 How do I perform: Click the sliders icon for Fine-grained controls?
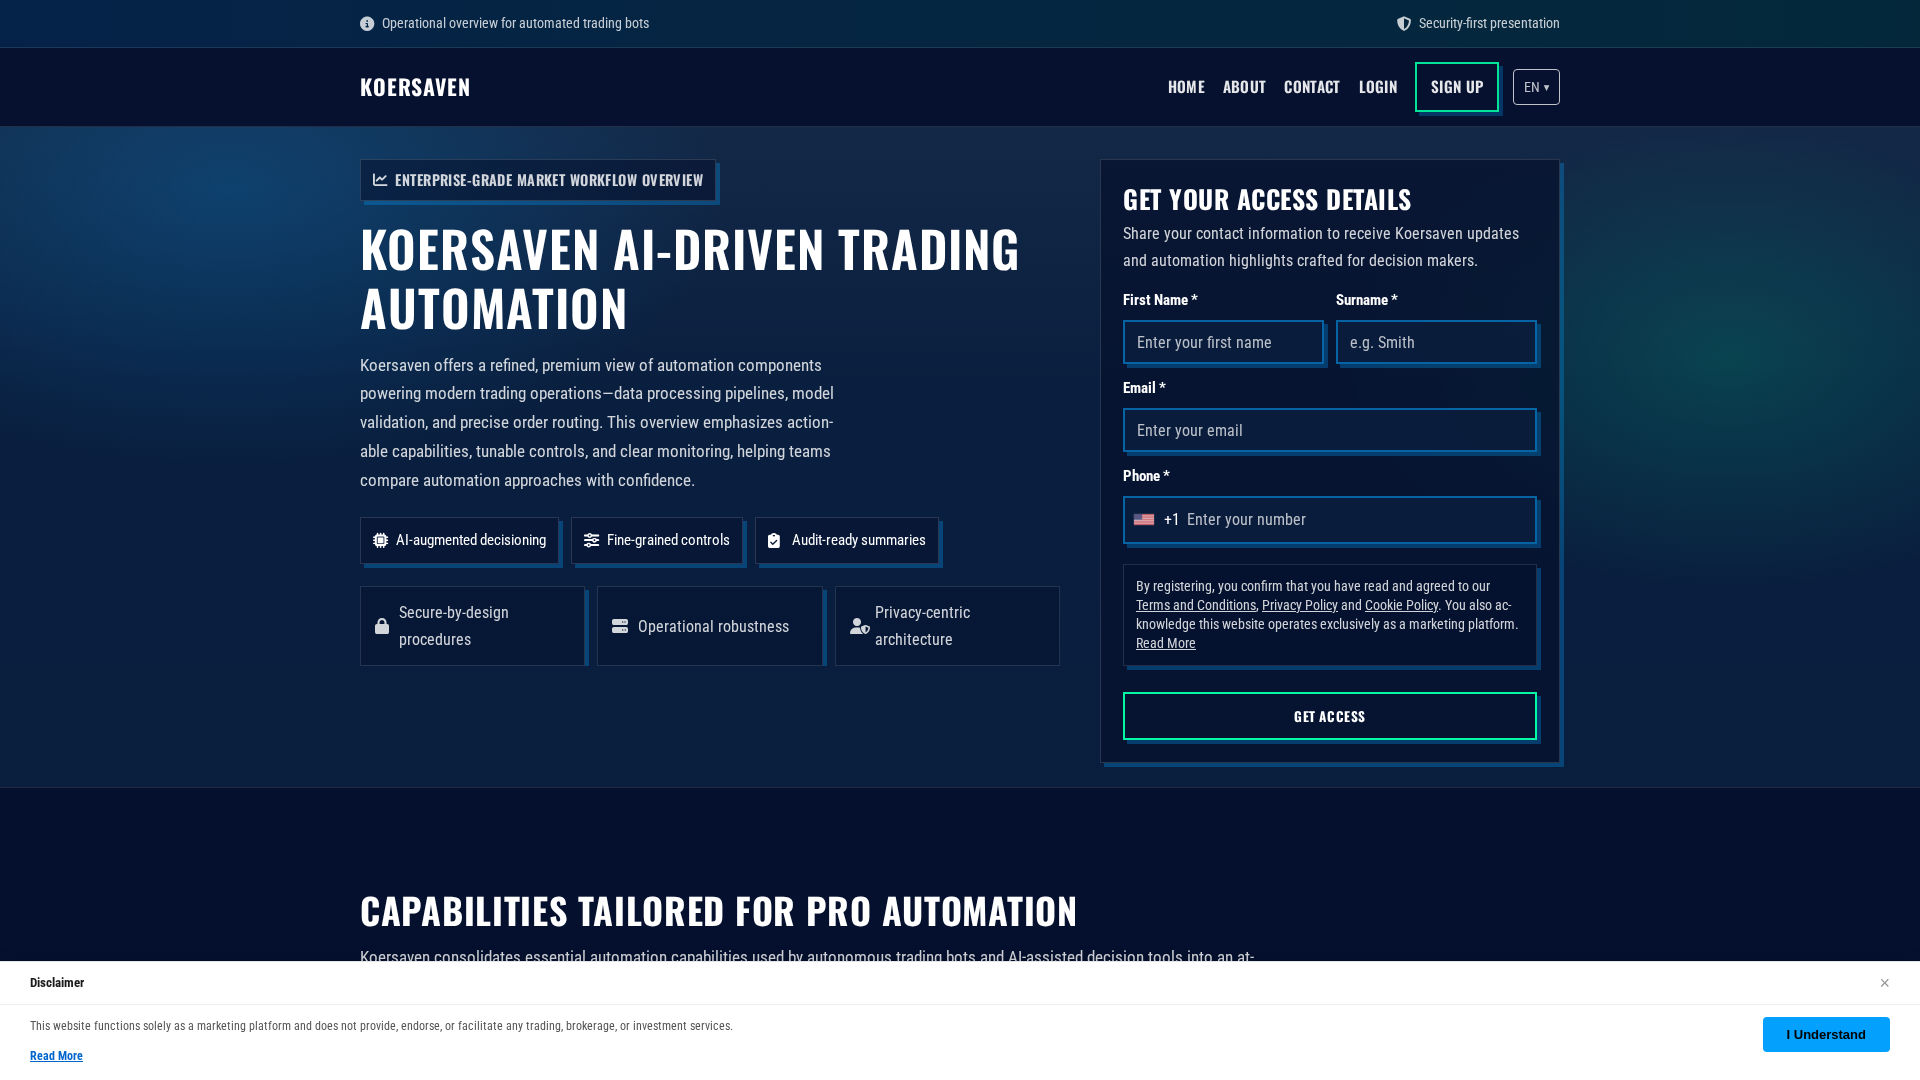(592, 540)
